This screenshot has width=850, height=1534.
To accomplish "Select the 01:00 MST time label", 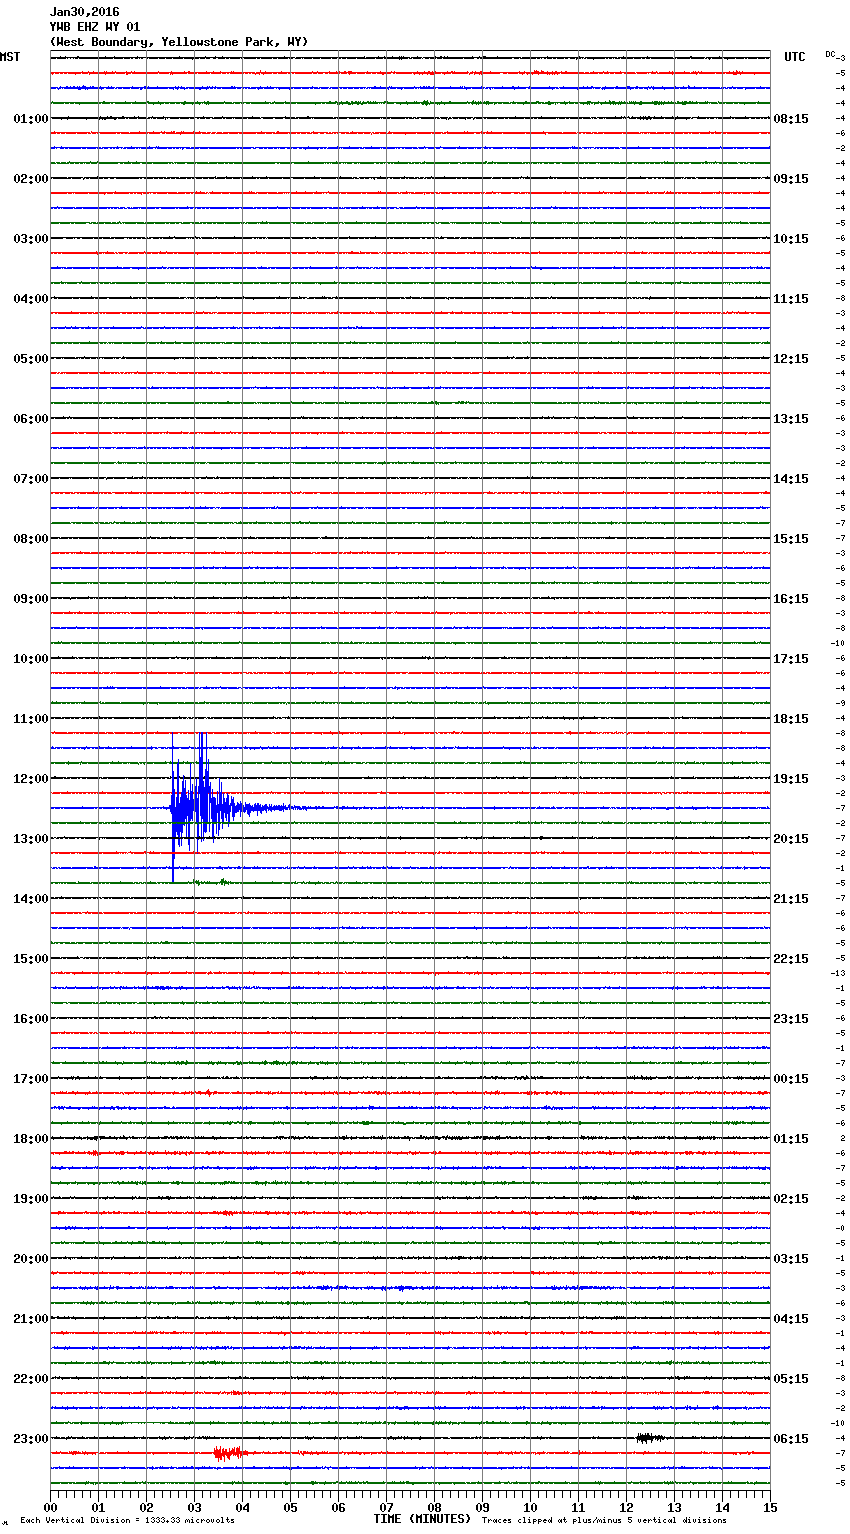I will (x=30, y=119).
